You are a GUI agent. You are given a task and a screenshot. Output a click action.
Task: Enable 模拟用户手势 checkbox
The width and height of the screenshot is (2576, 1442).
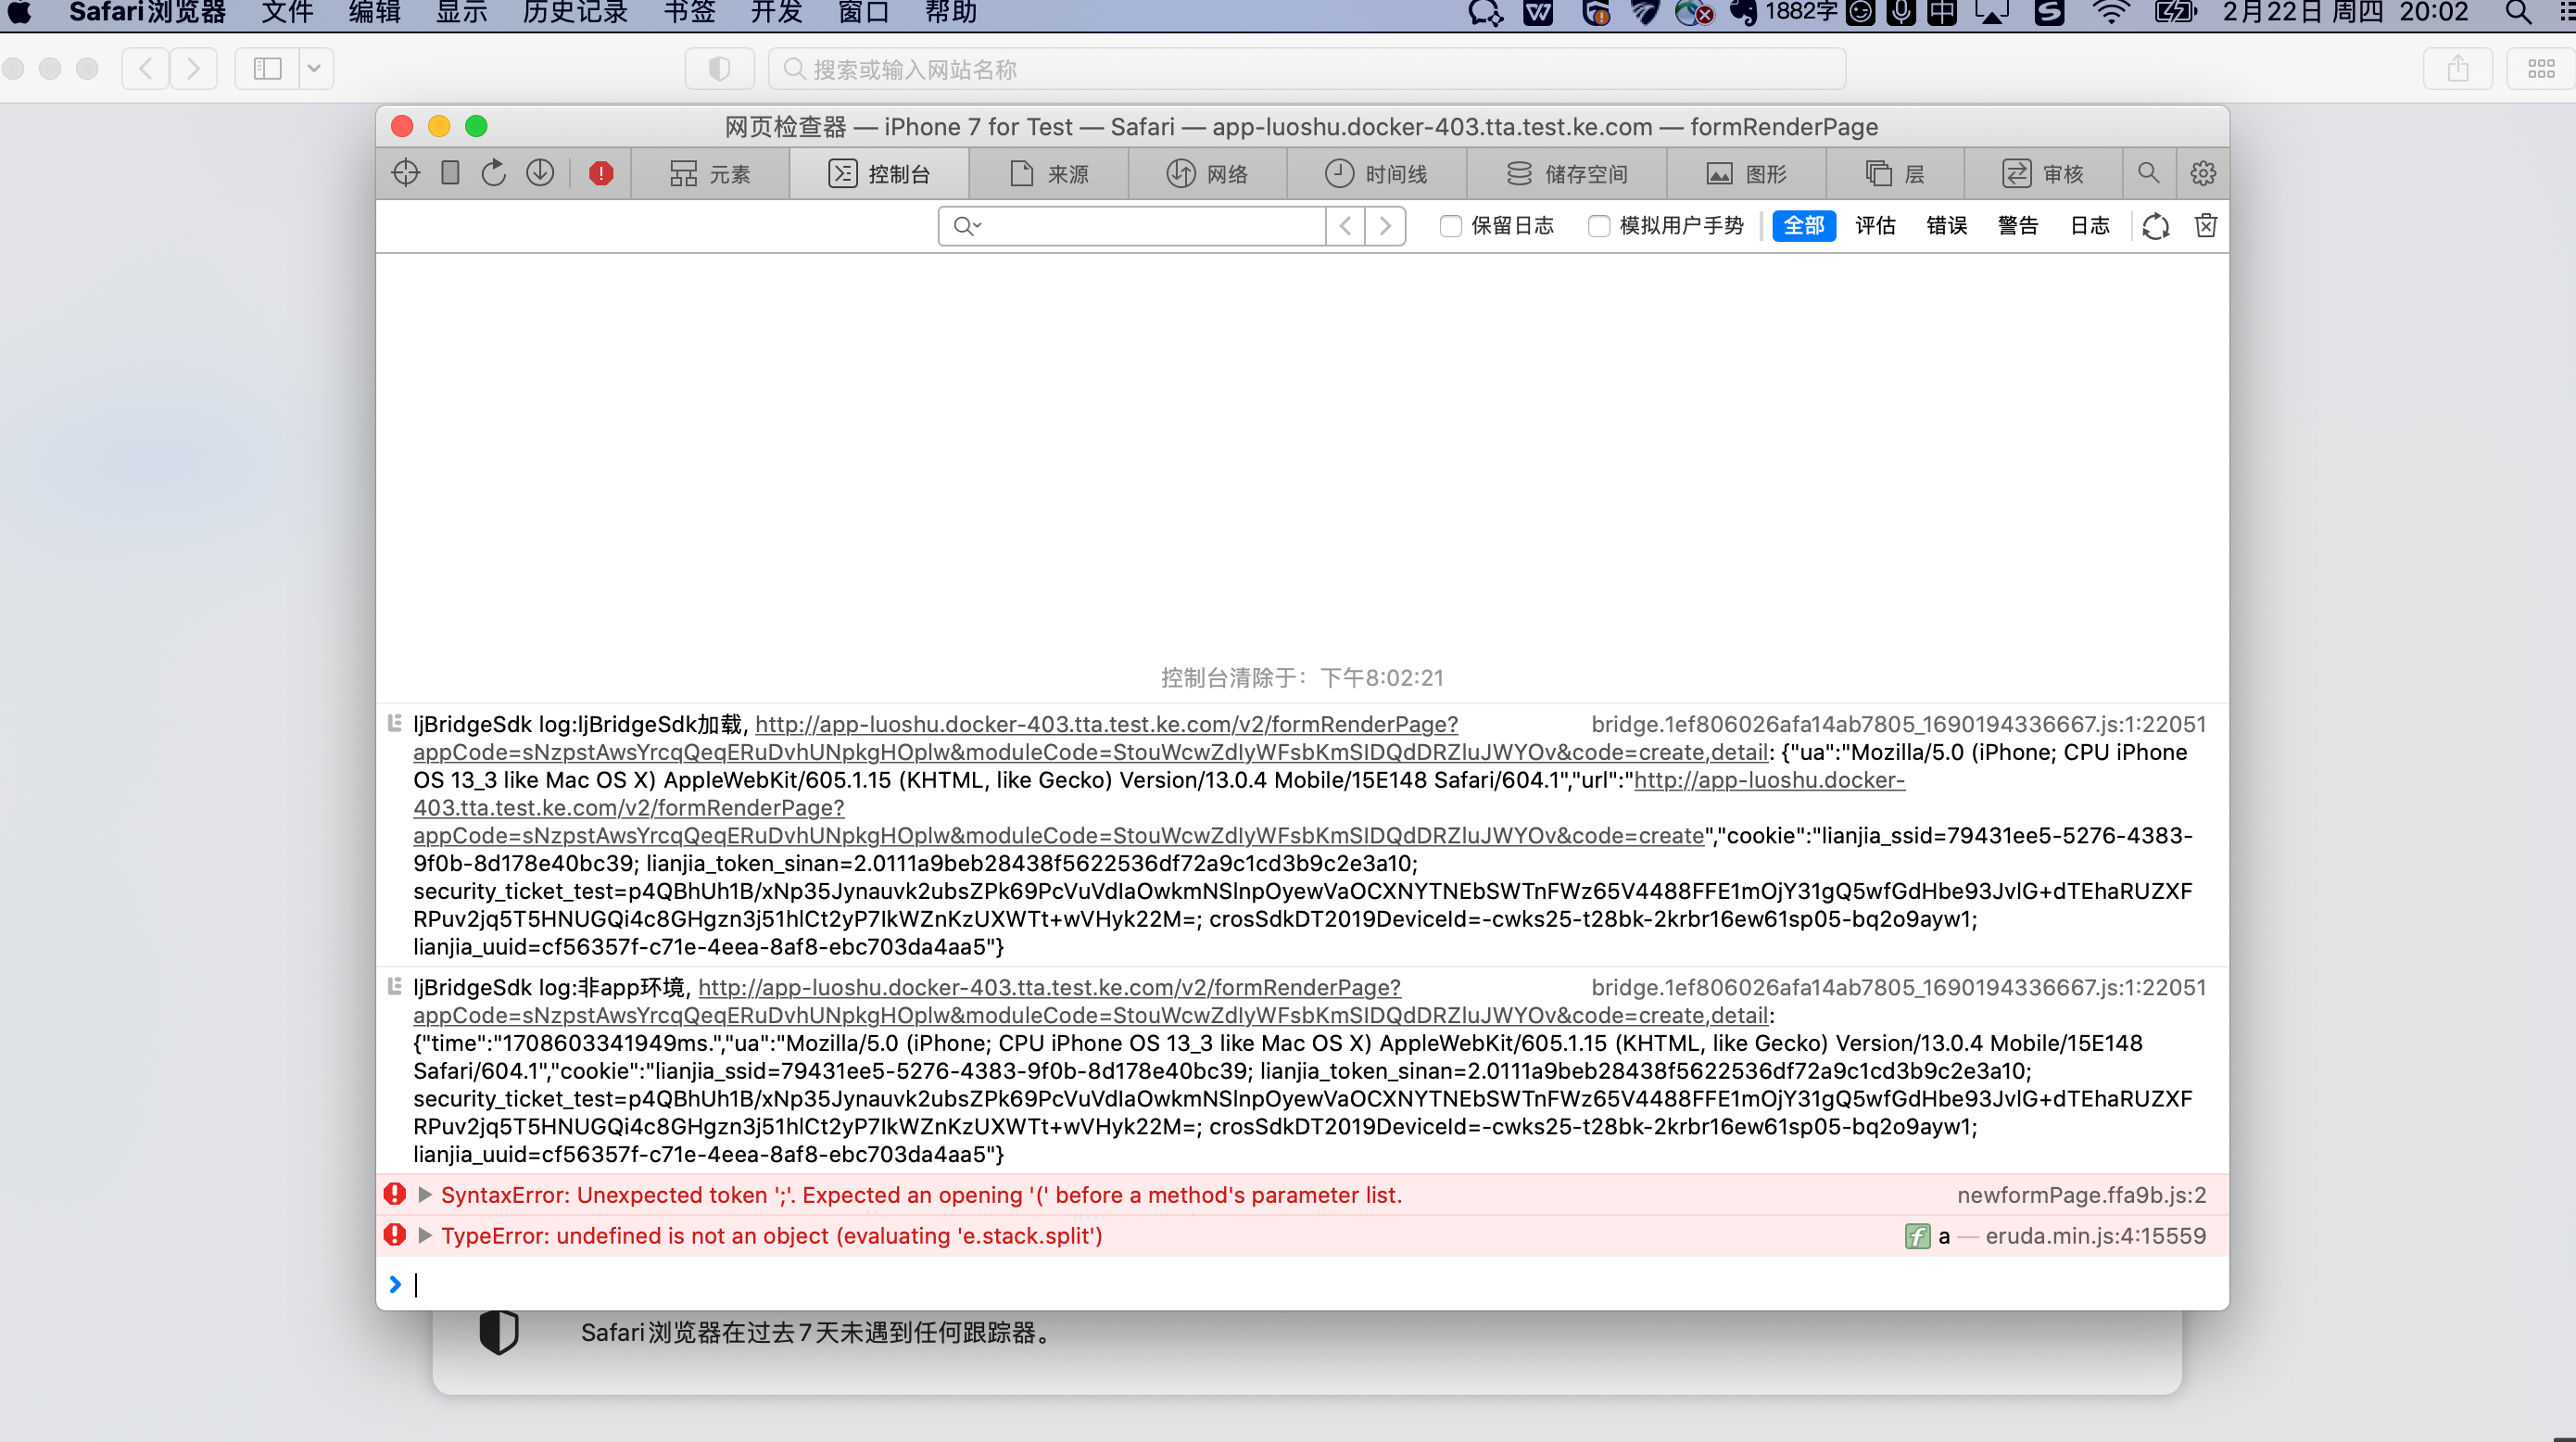[1598, 226]
